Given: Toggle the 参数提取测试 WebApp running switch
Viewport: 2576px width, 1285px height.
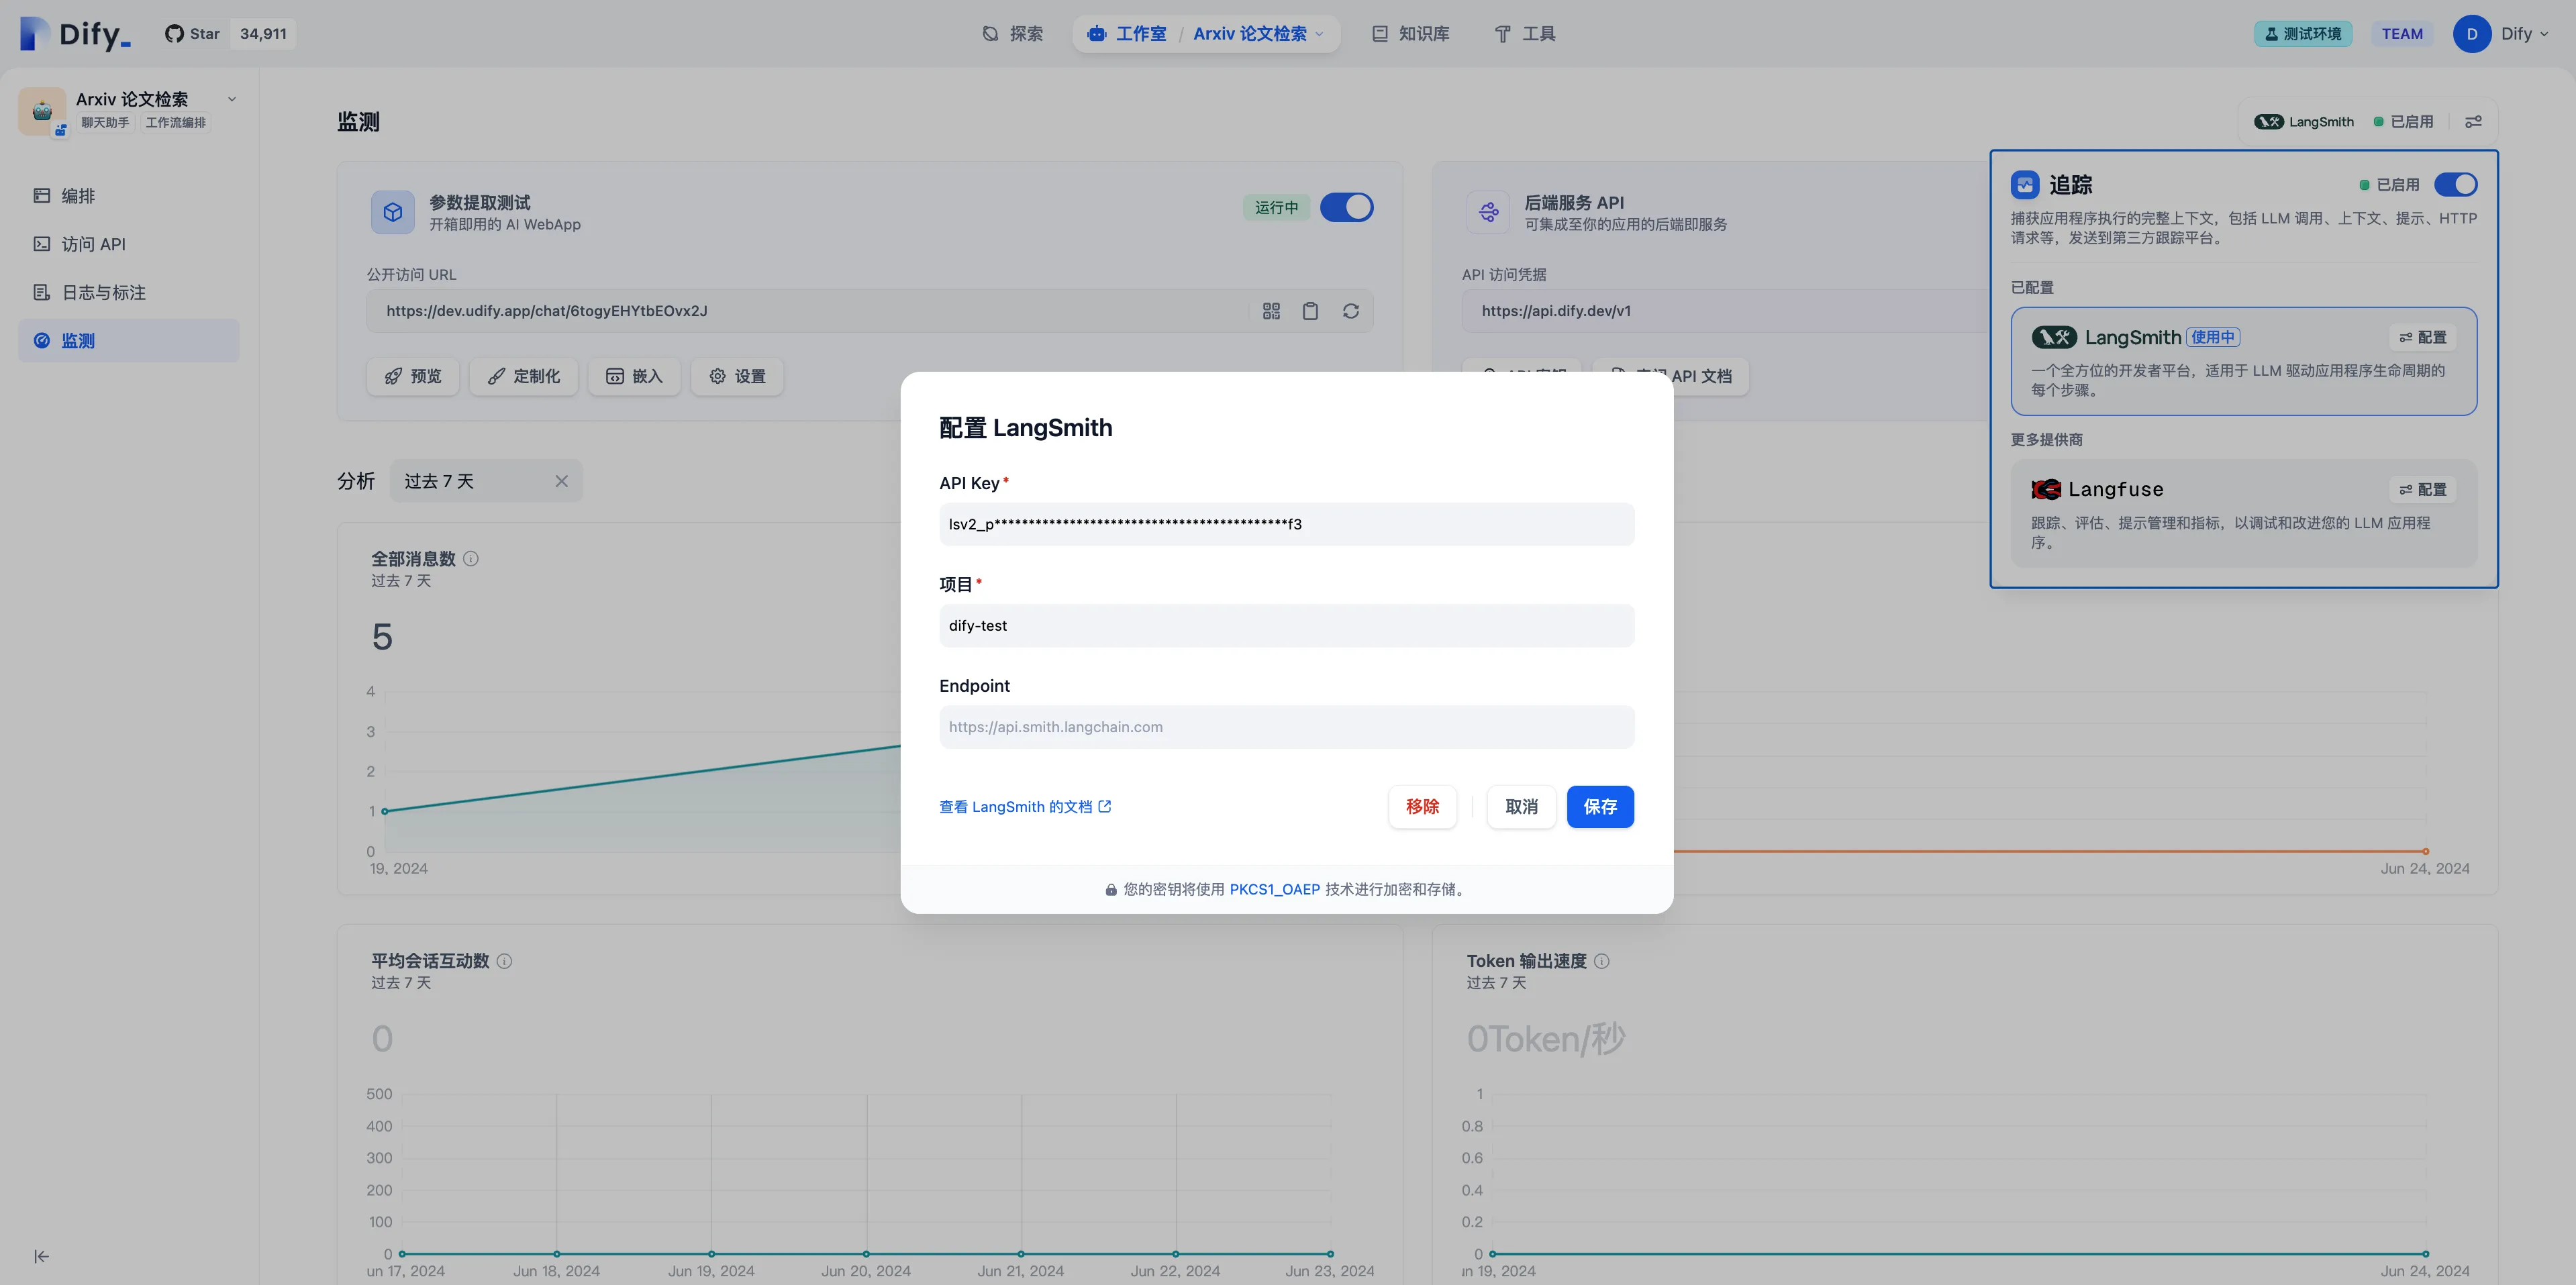Looking at the screenshot, I should pos(1346,207).
